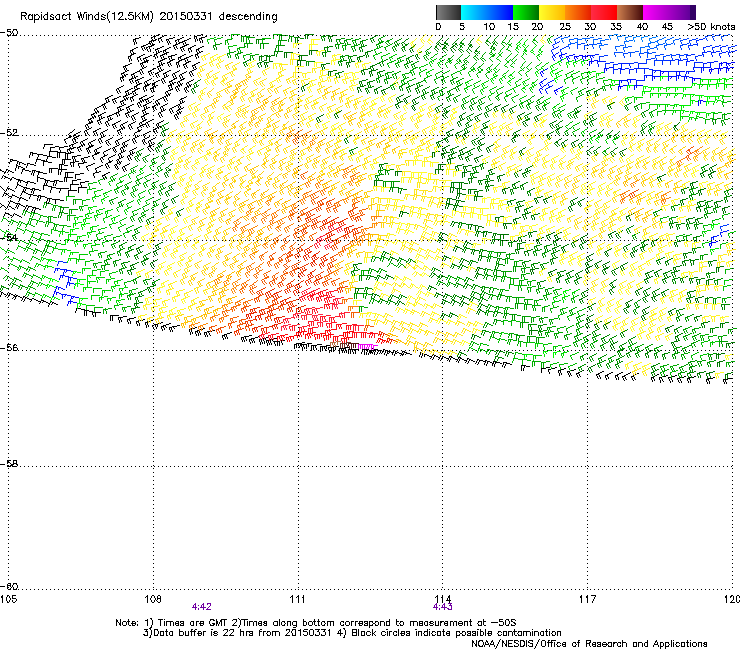Click the green 15-20 knots legend segment

tap(526, 12)
